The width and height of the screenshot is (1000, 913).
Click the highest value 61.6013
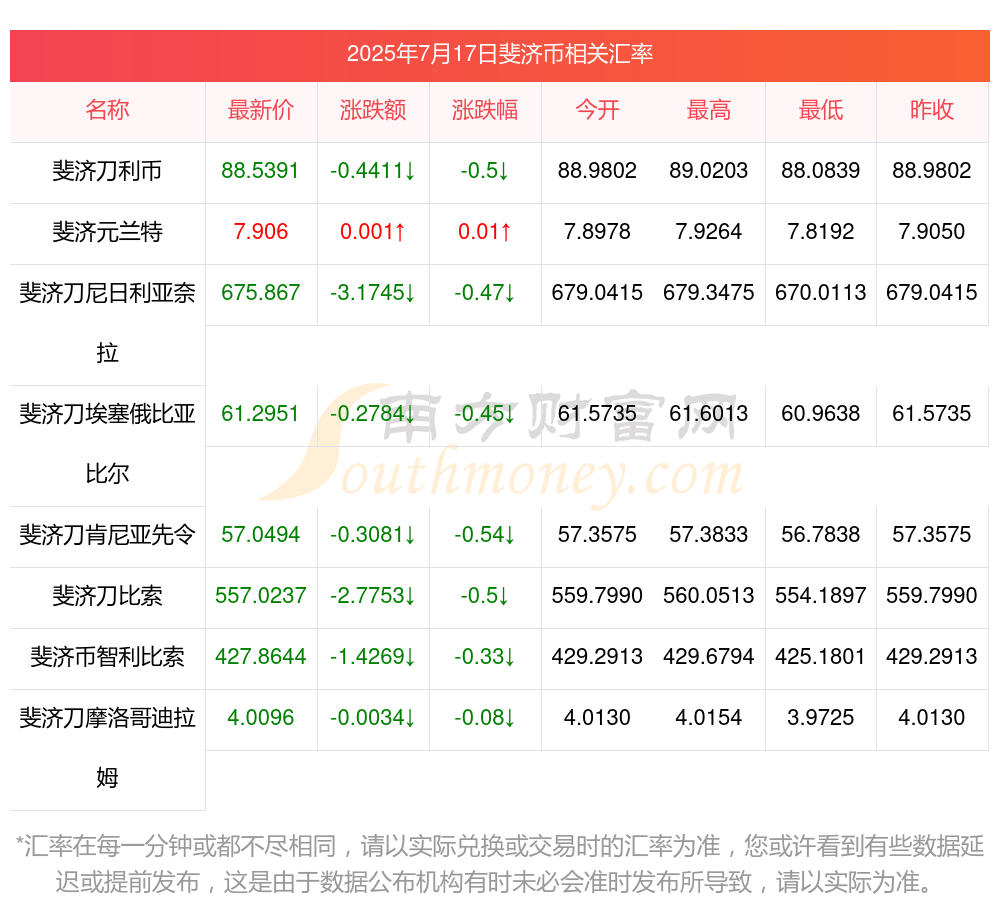[x=709, y=414]
